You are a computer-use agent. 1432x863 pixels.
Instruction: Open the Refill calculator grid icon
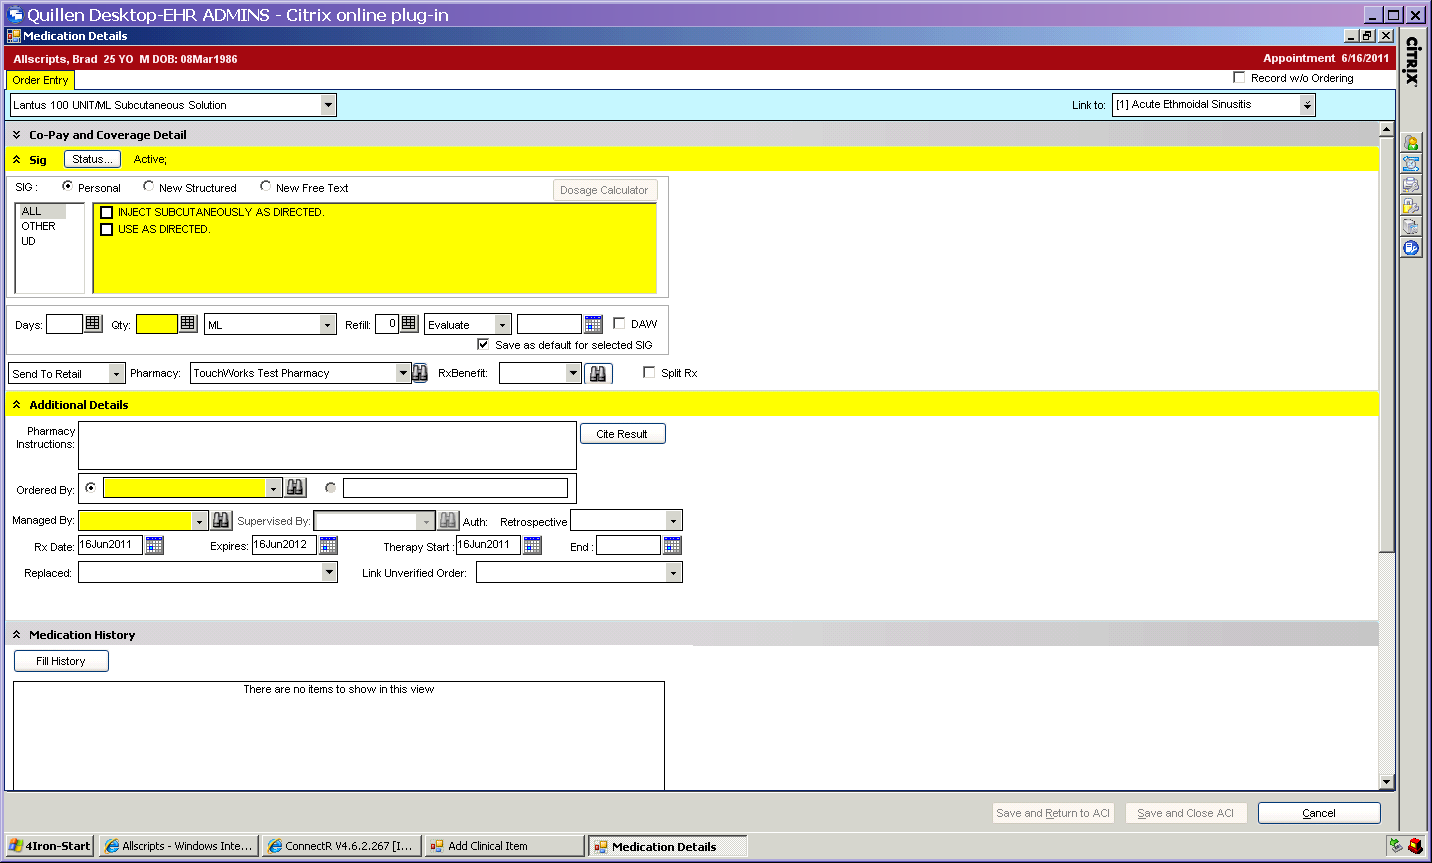[409, 323]
